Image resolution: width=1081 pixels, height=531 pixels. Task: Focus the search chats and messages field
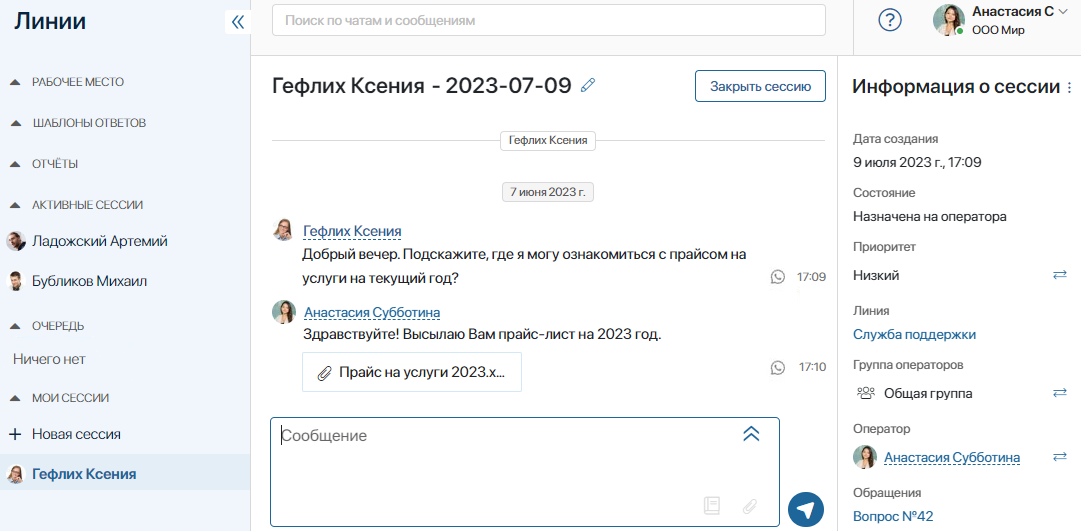(x=549, y=21)
